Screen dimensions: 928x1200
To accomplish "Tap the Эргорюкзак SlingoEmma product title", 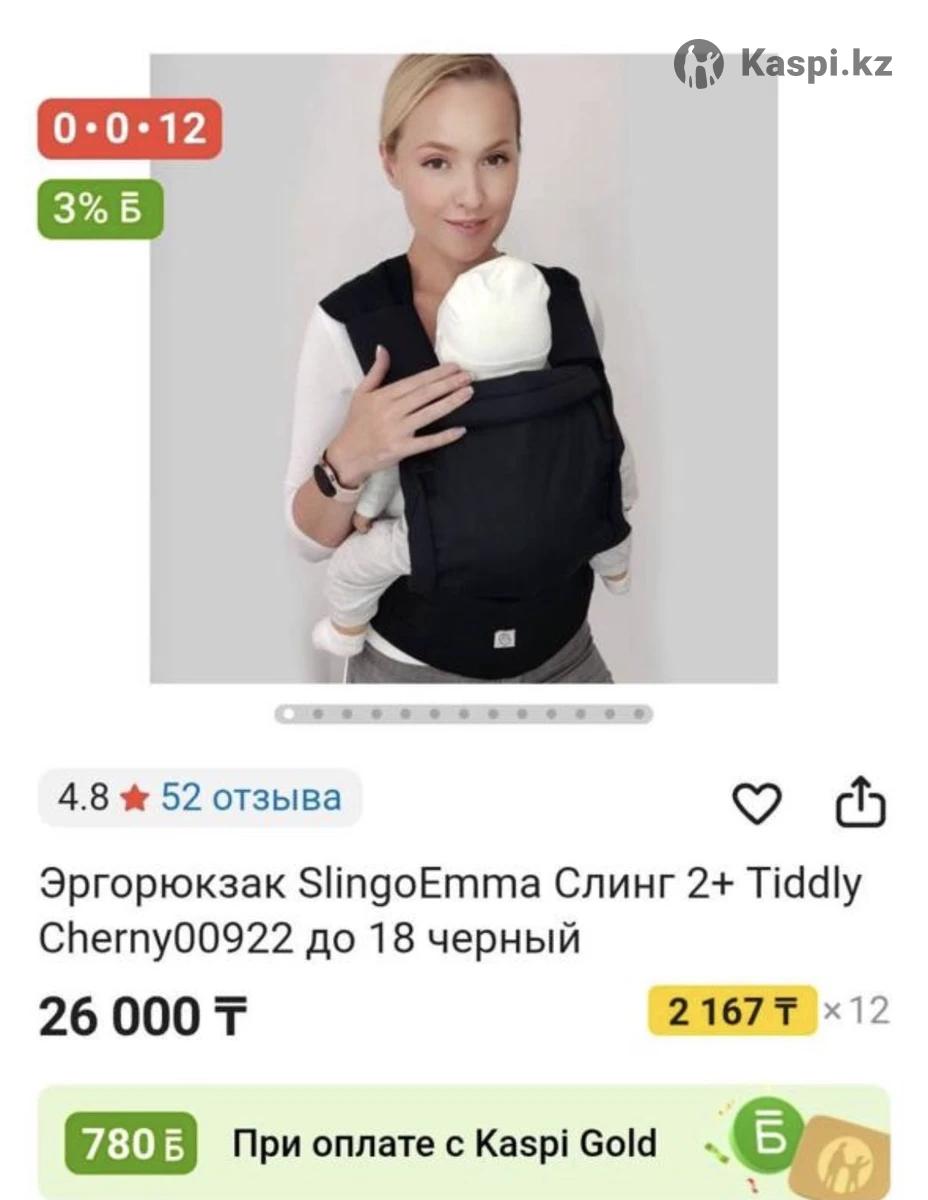I will tap(450, 911).
